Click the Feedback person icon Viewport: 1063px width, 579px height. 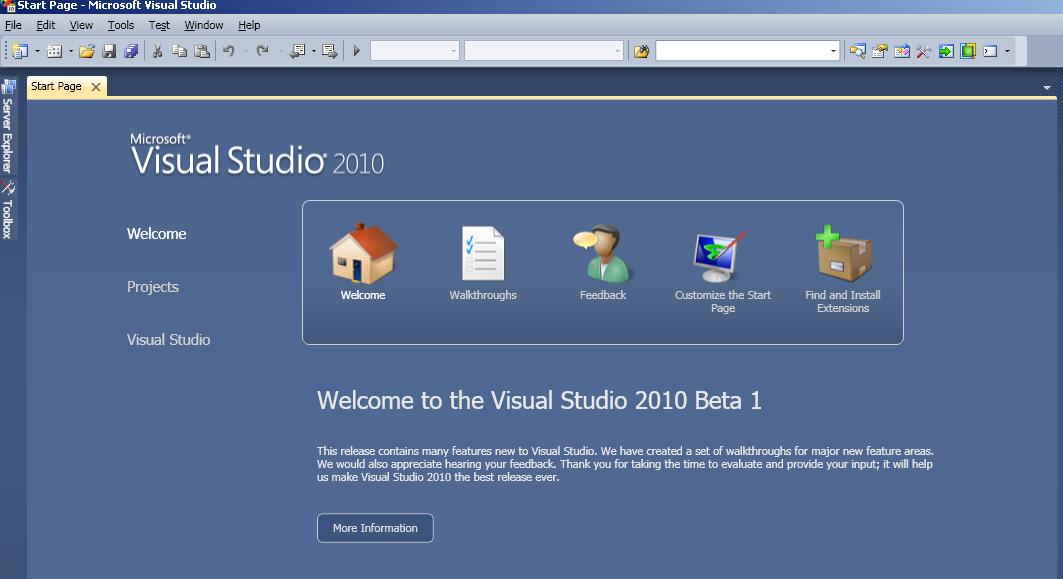coord(603,254)
